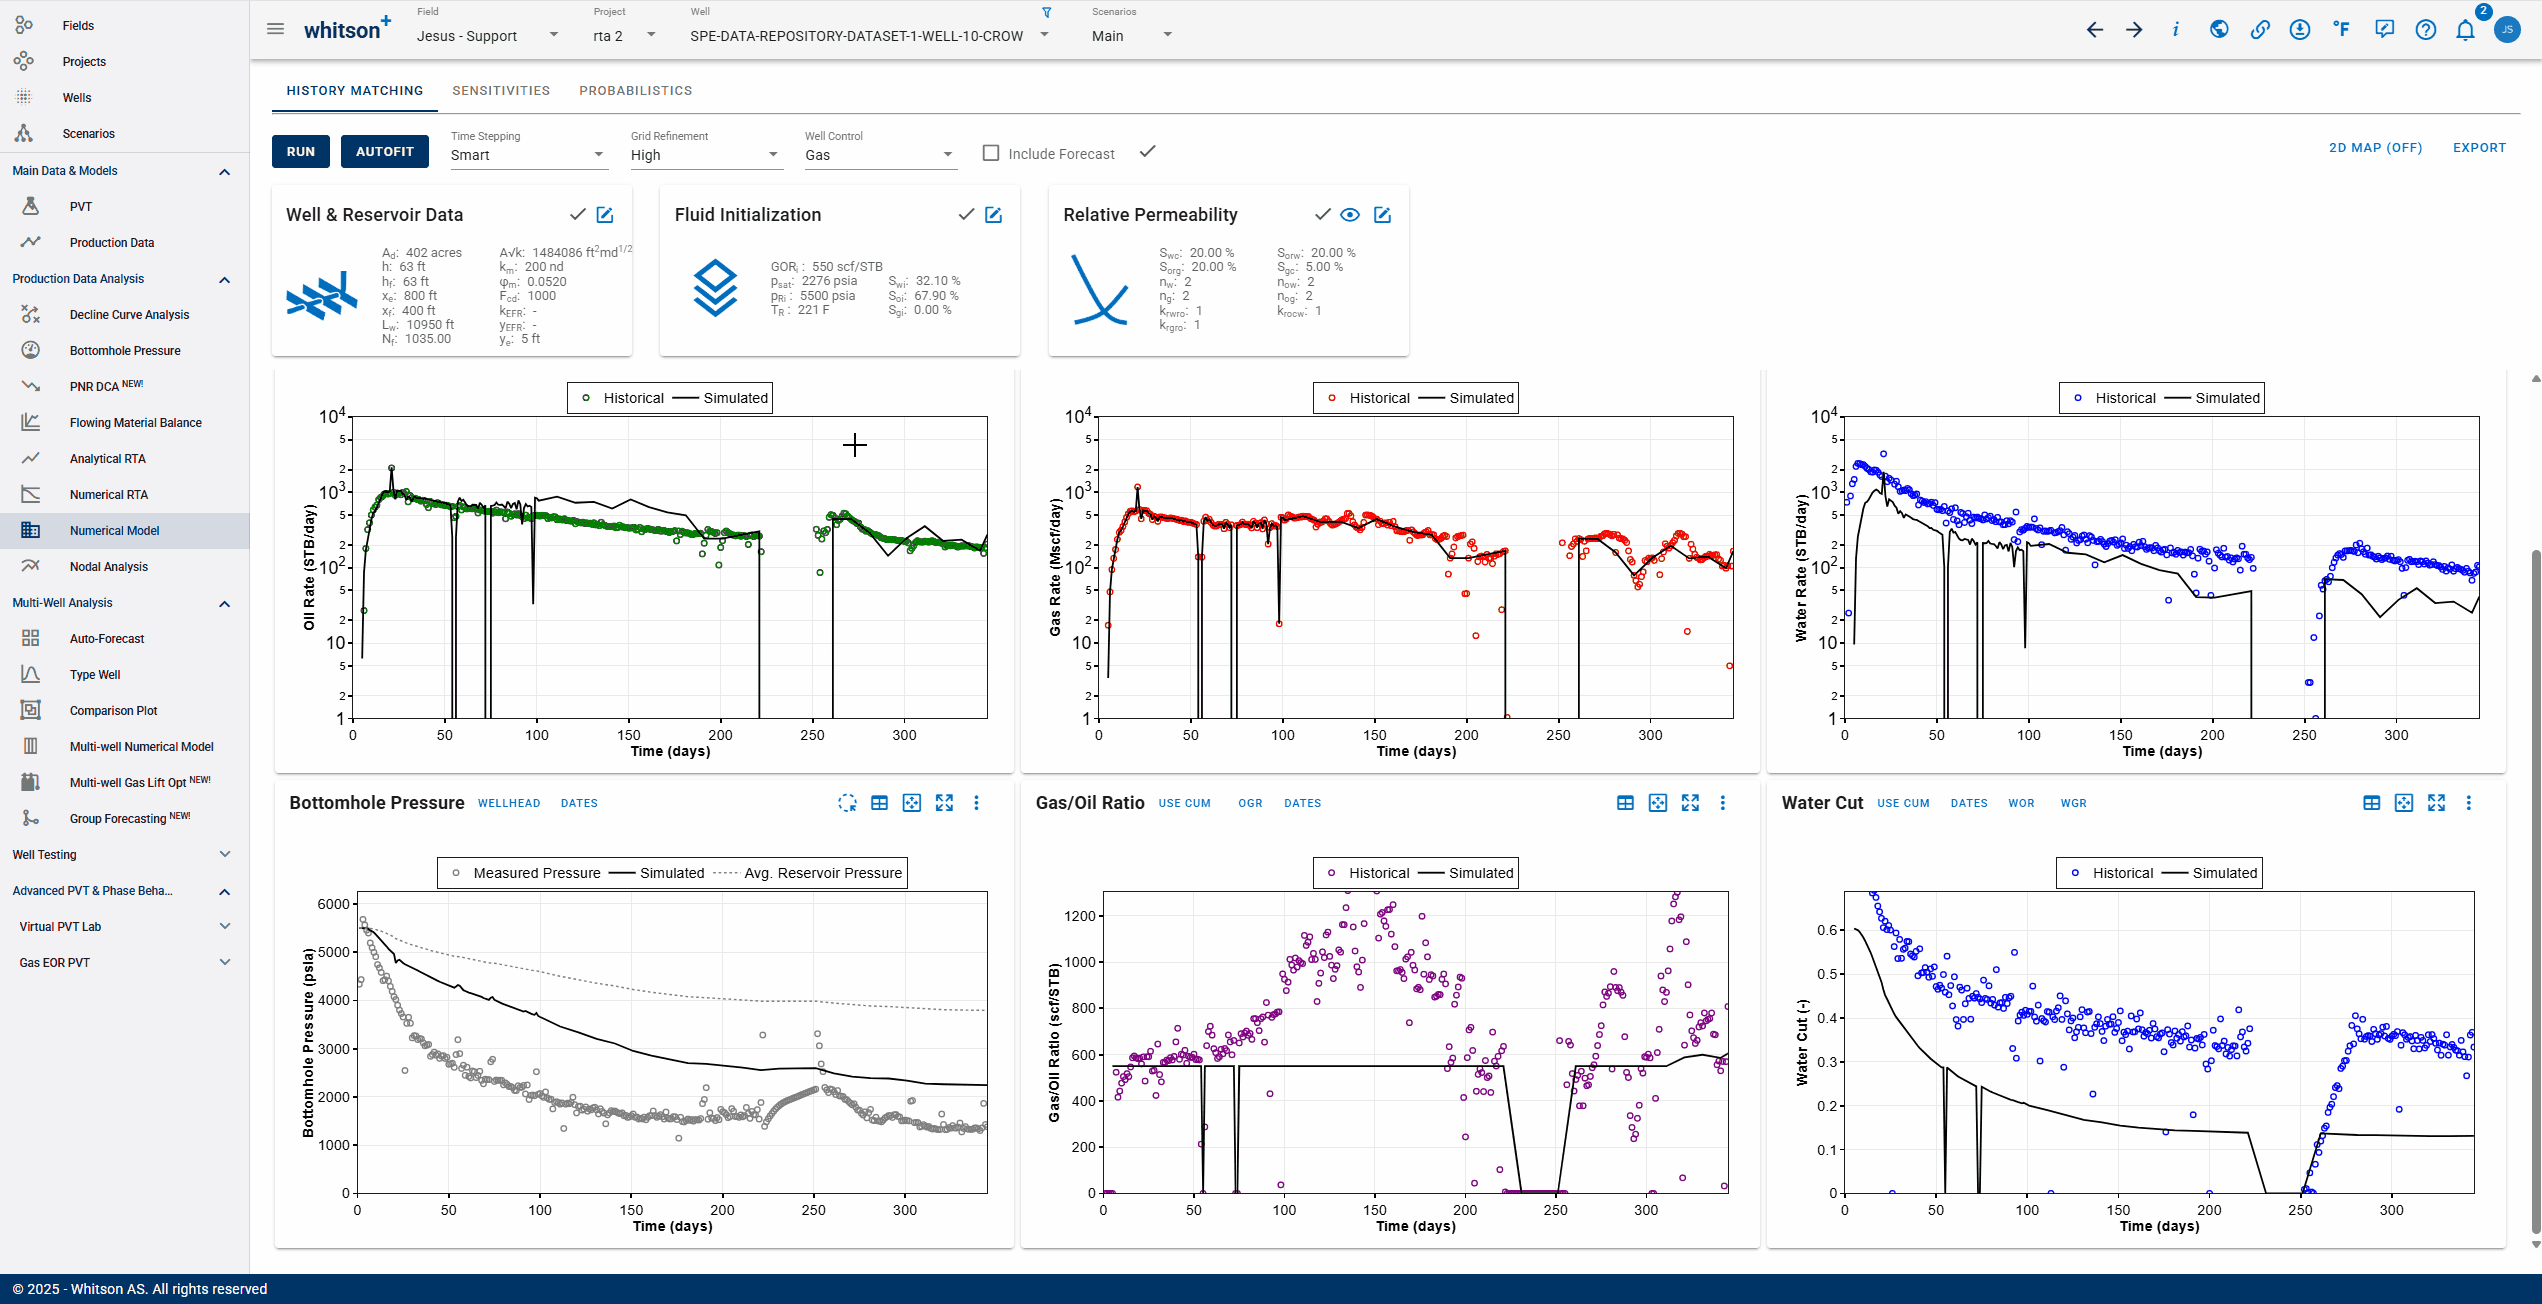Toggle WELLHEAD on Bottomhole Pressure plot
The width and height of the screenshot is (2542, 1304).
(508, 804)
